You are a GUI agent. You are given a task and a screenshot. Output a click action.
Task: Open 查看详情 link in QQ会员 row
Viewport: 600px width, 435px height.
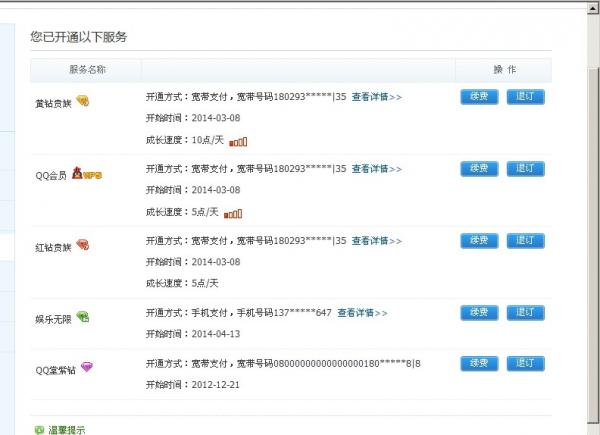click(377, 169)
